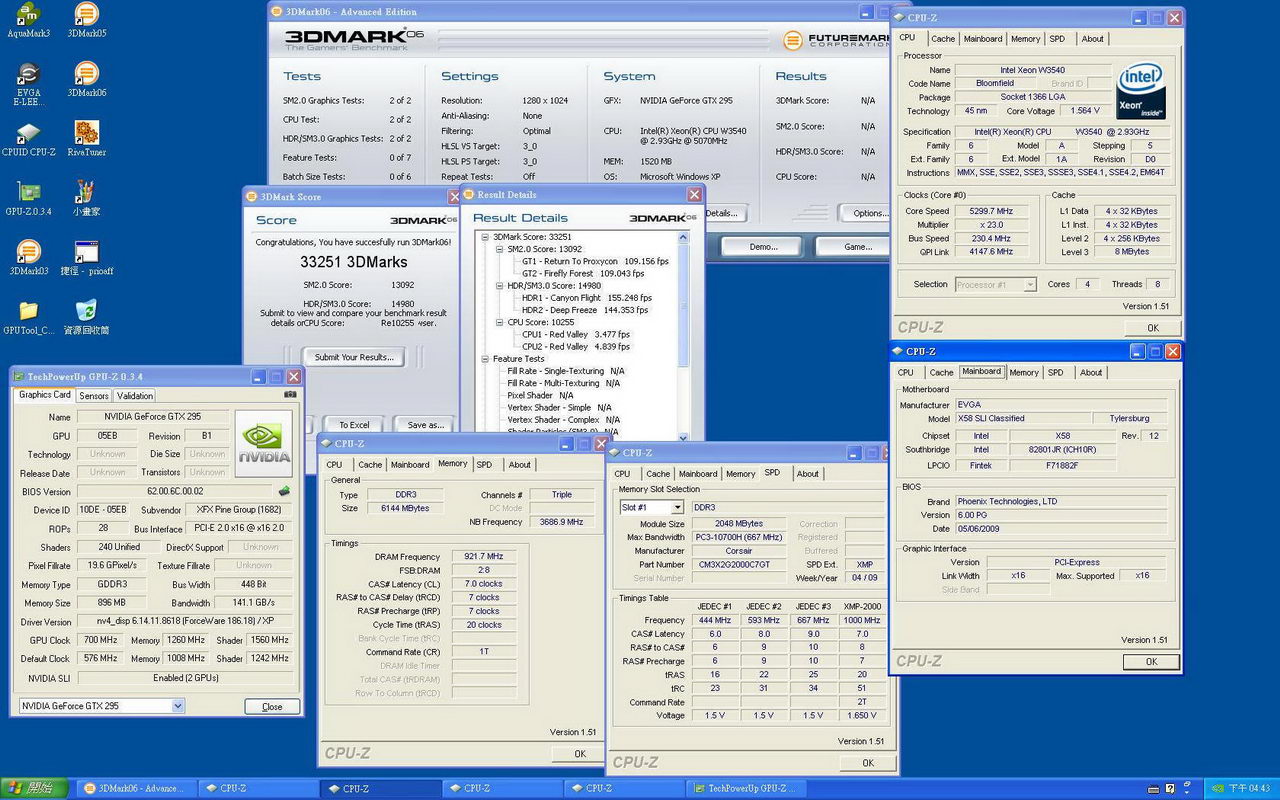Click the Submit Your Results button
The height and width of the screenshot is (800, 1280).
click(354, 357)
